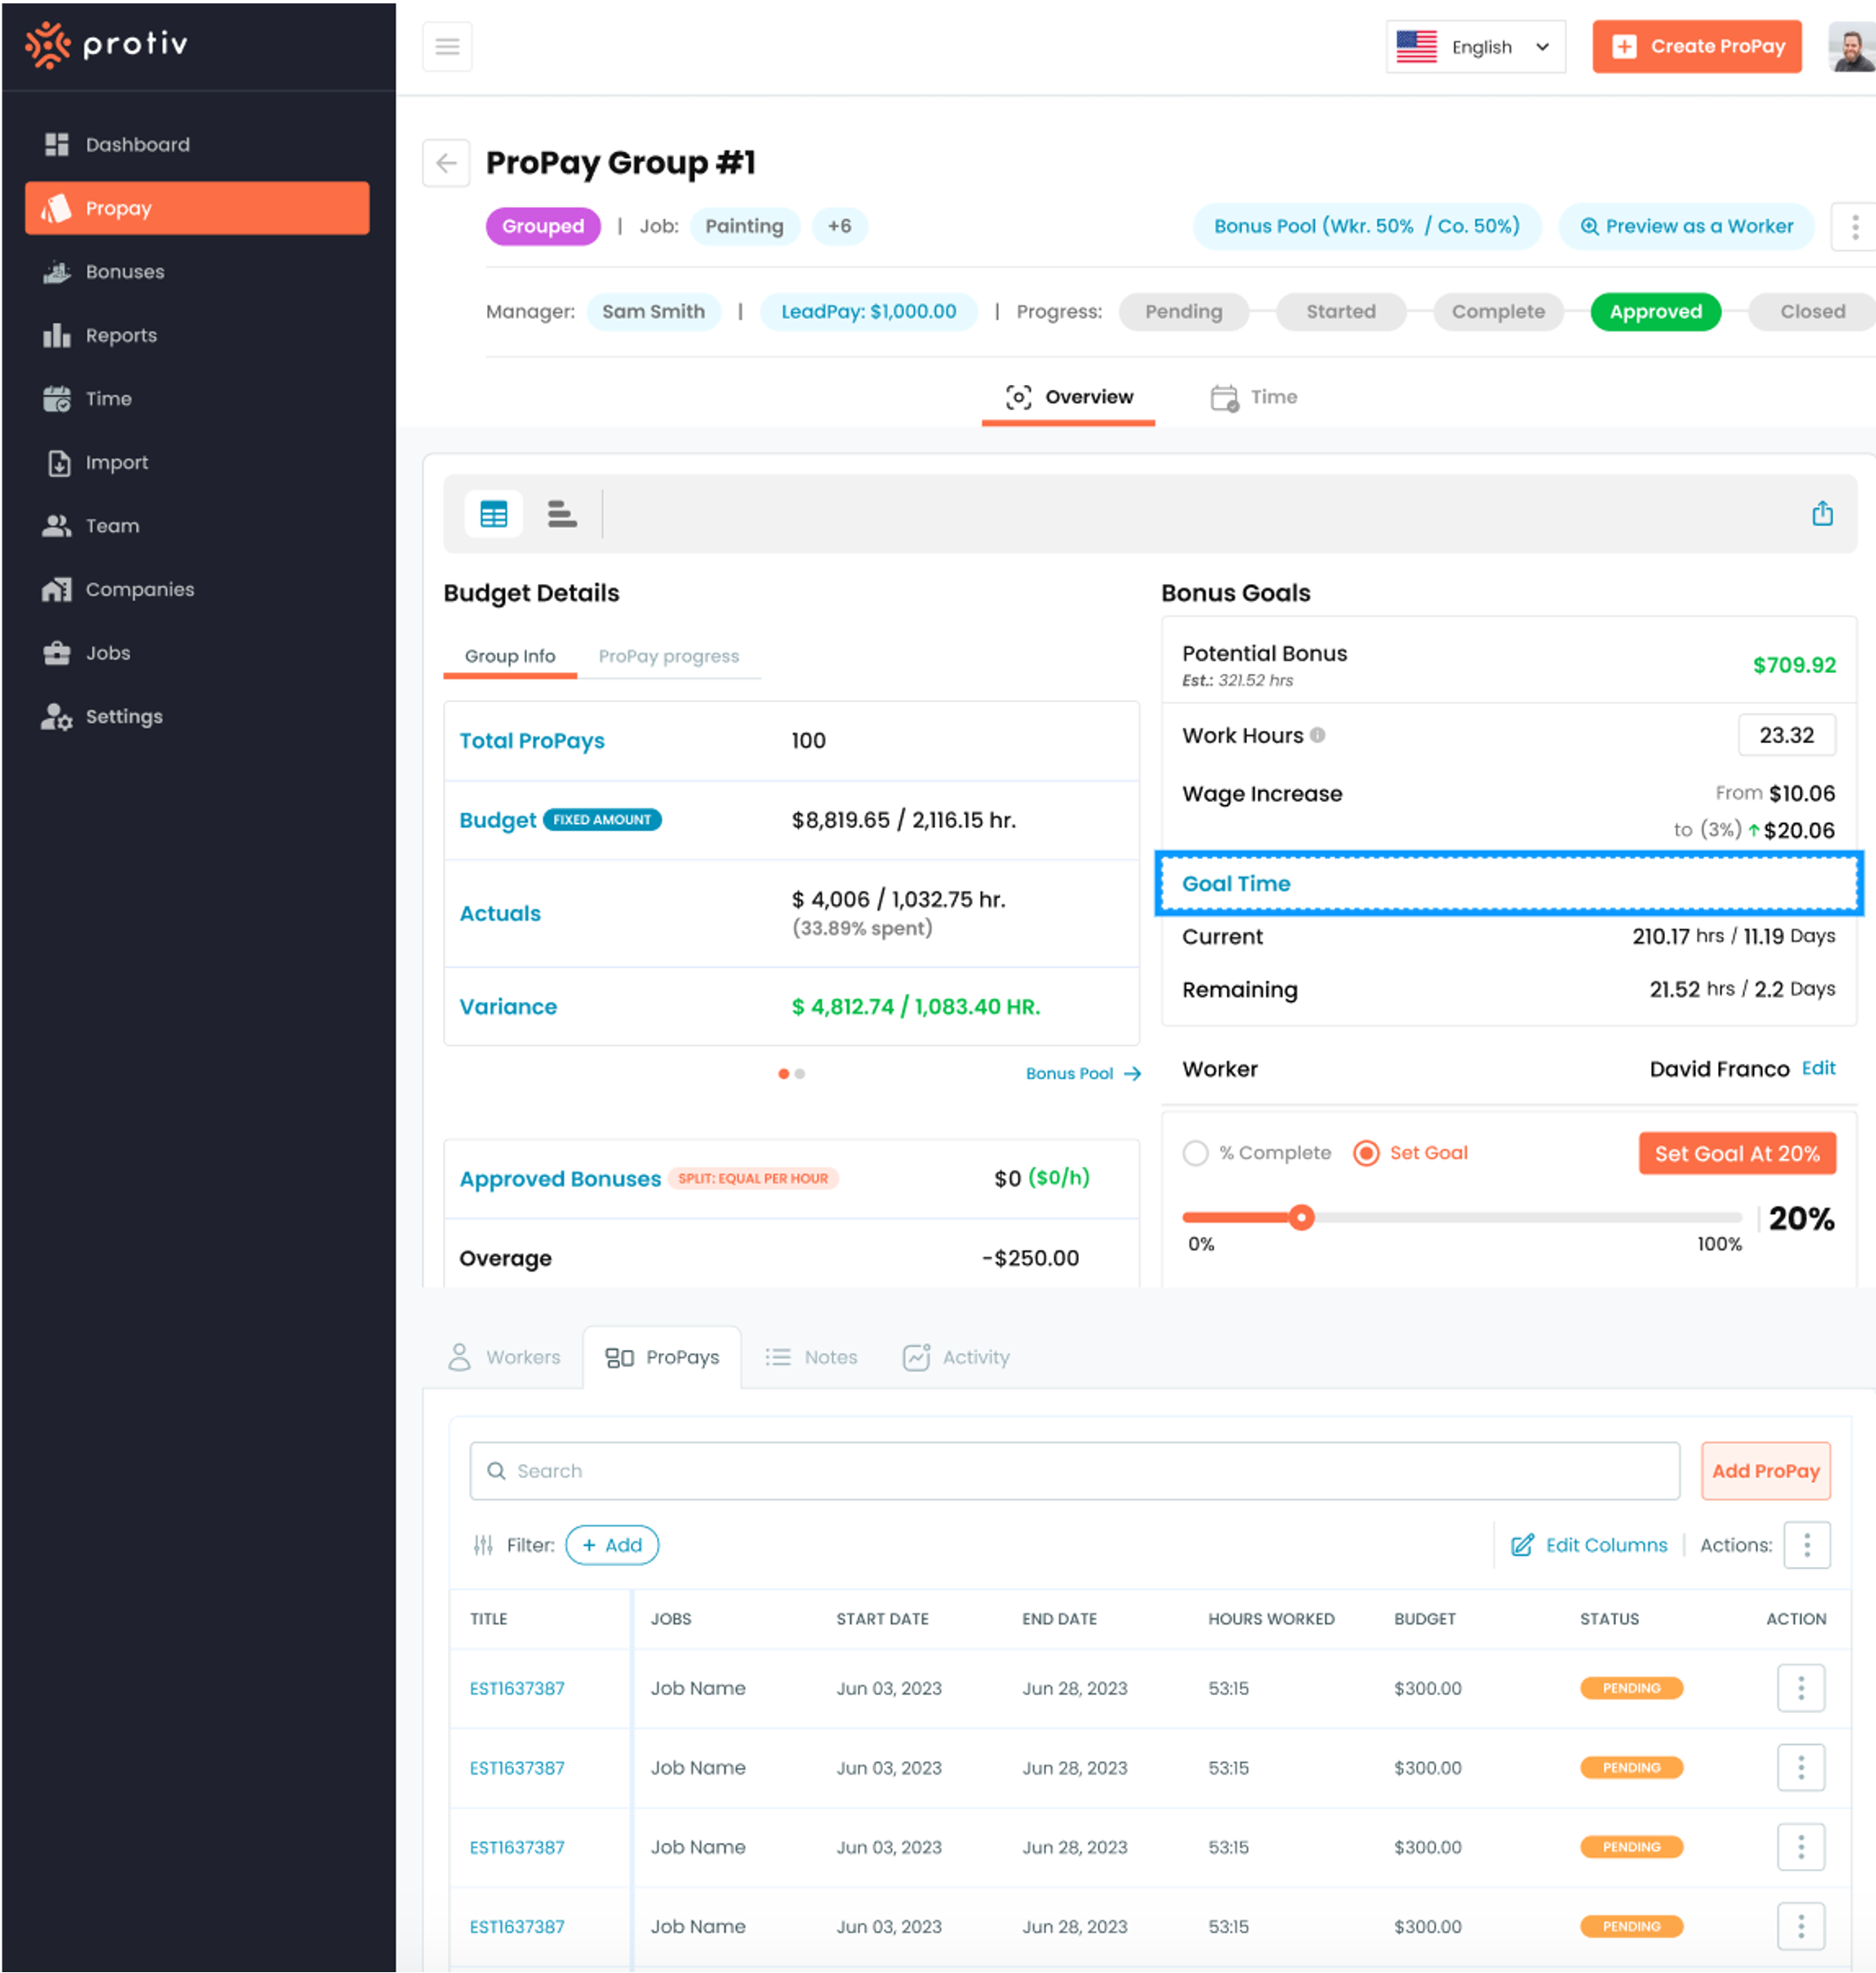Image resolution: width=1876 pixels, height=1973 pixels.
Task: Click the ProPays search field
Action: click(x=1075, y=1471)
